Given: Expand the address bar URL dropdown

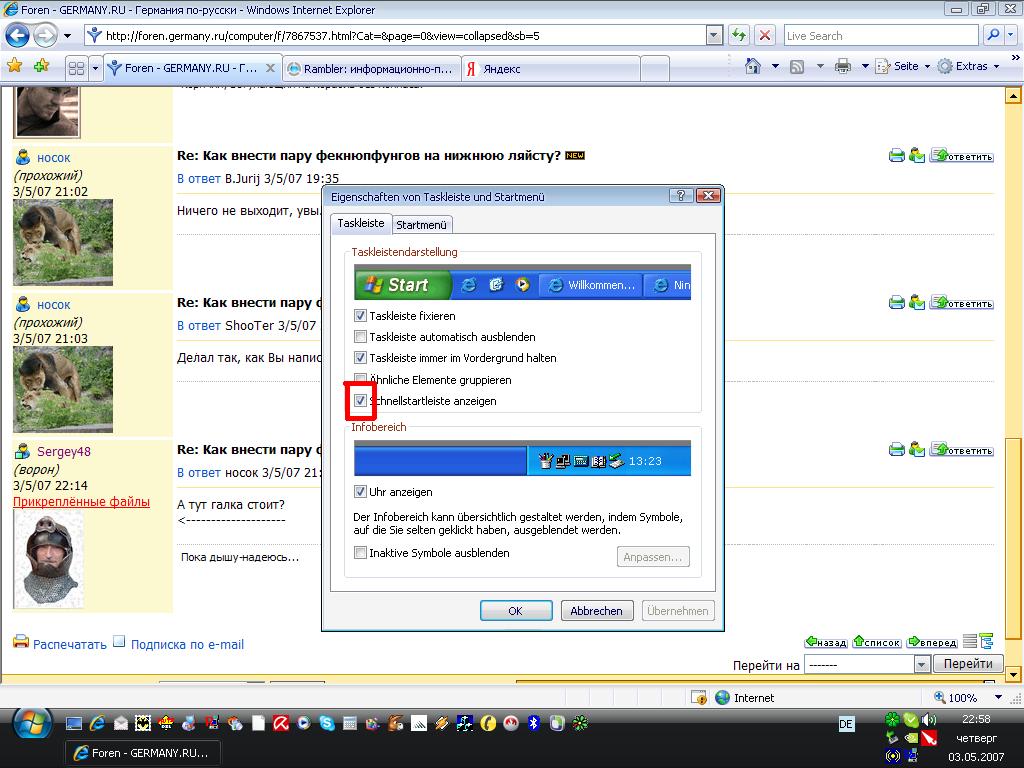Looking at the screenshot, I should [714, 35].
